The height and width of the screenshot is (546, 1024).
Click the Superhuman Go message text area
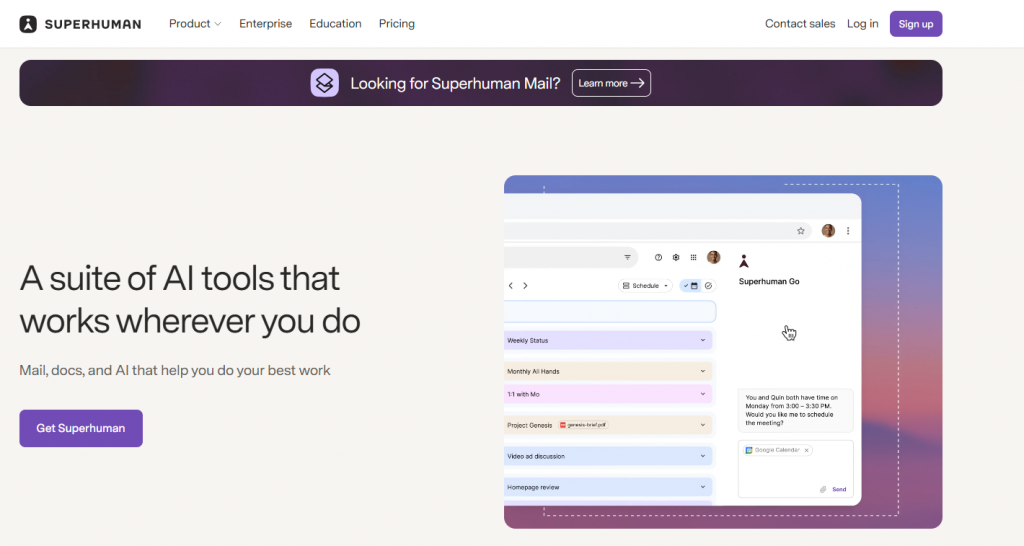[x=796, y=469]
